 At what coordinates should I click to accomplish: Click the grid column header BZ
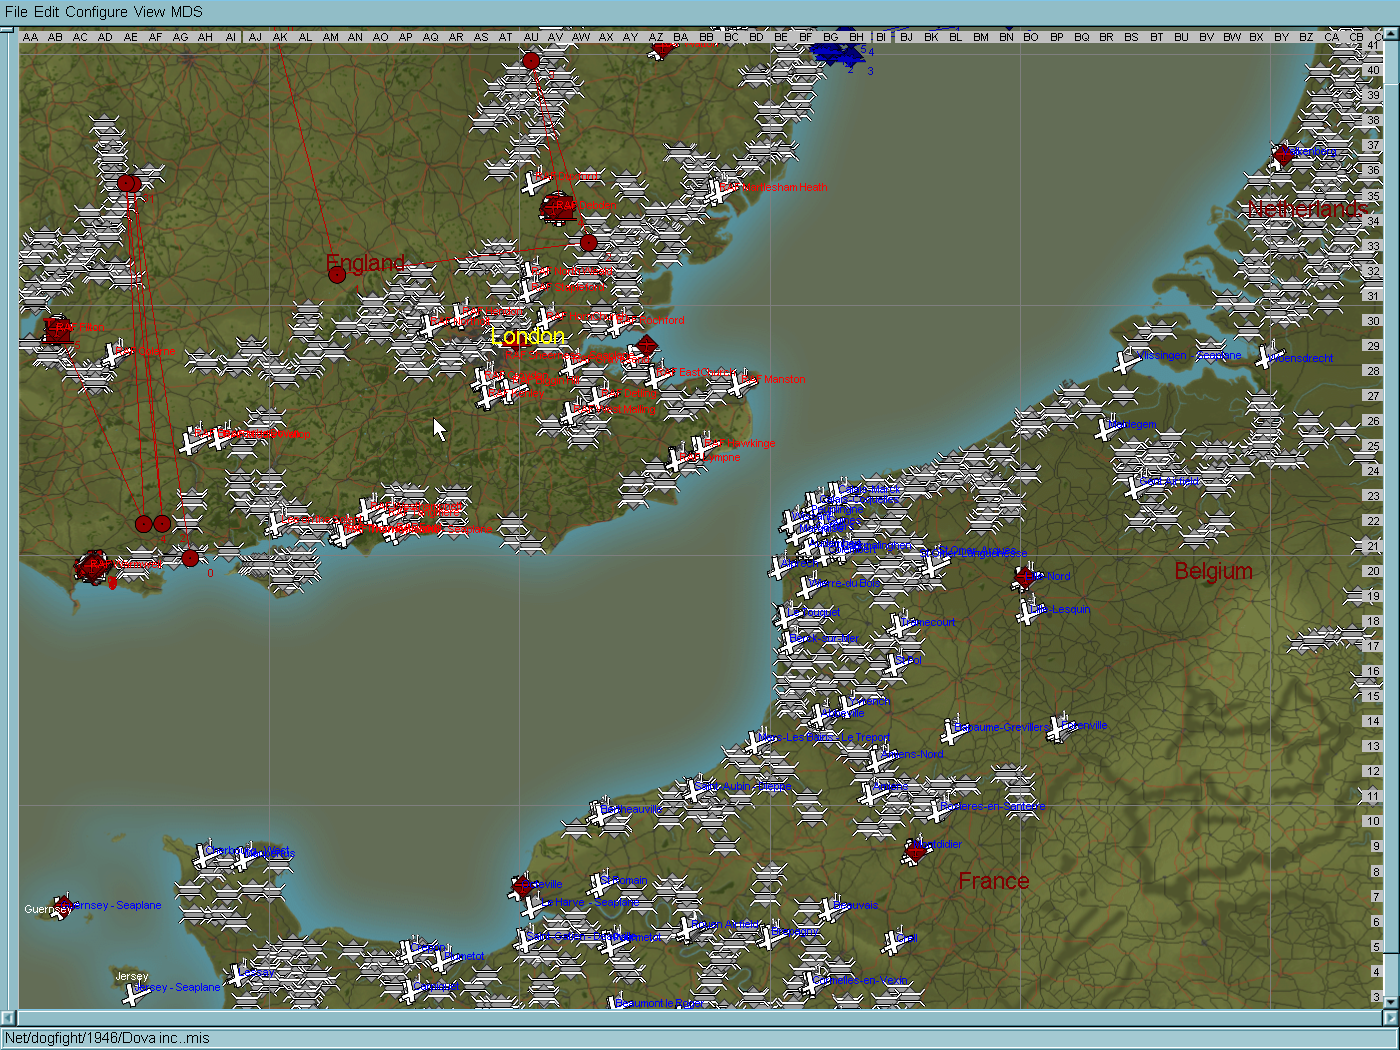[x=1306, y=37]
